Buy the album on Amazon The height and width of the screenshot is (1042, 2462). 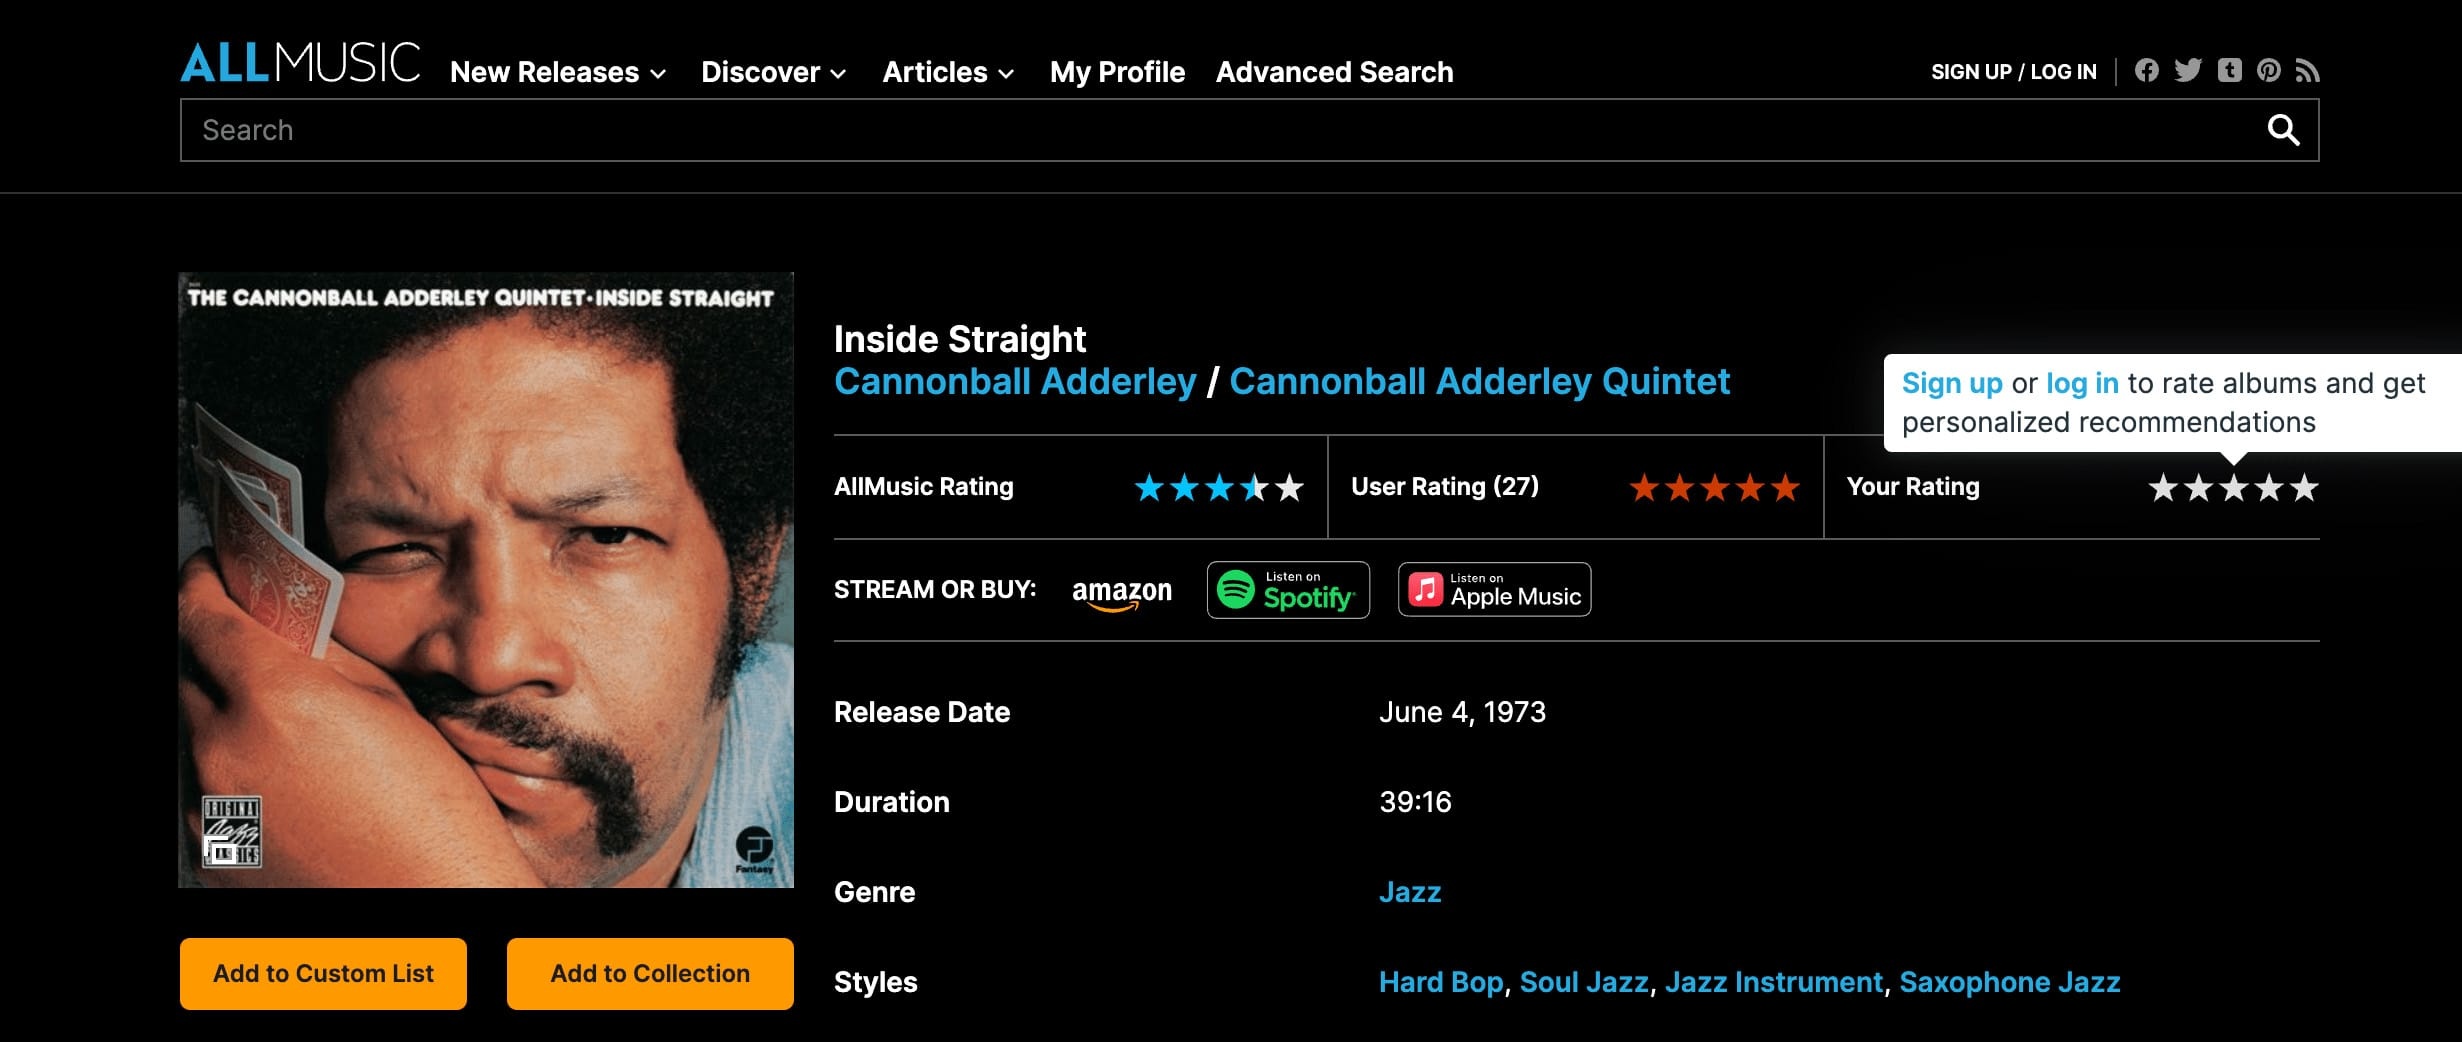coord(1123,591)
